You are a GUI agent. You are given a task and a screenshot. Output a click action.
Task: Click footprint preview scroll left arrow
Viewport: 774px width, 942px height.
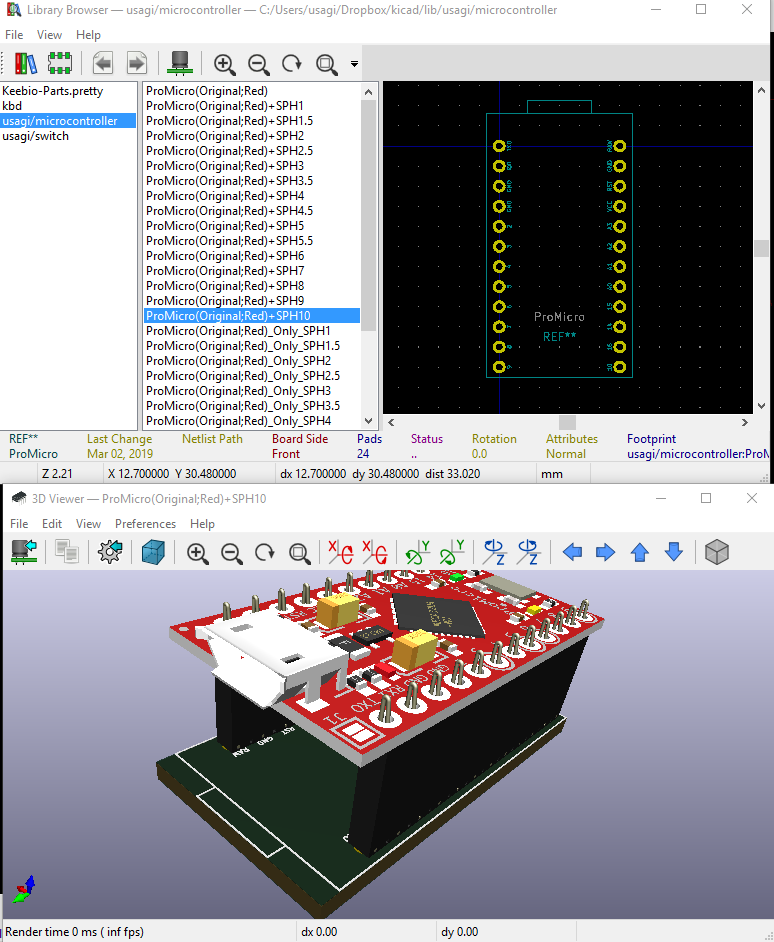pos(391,422)
